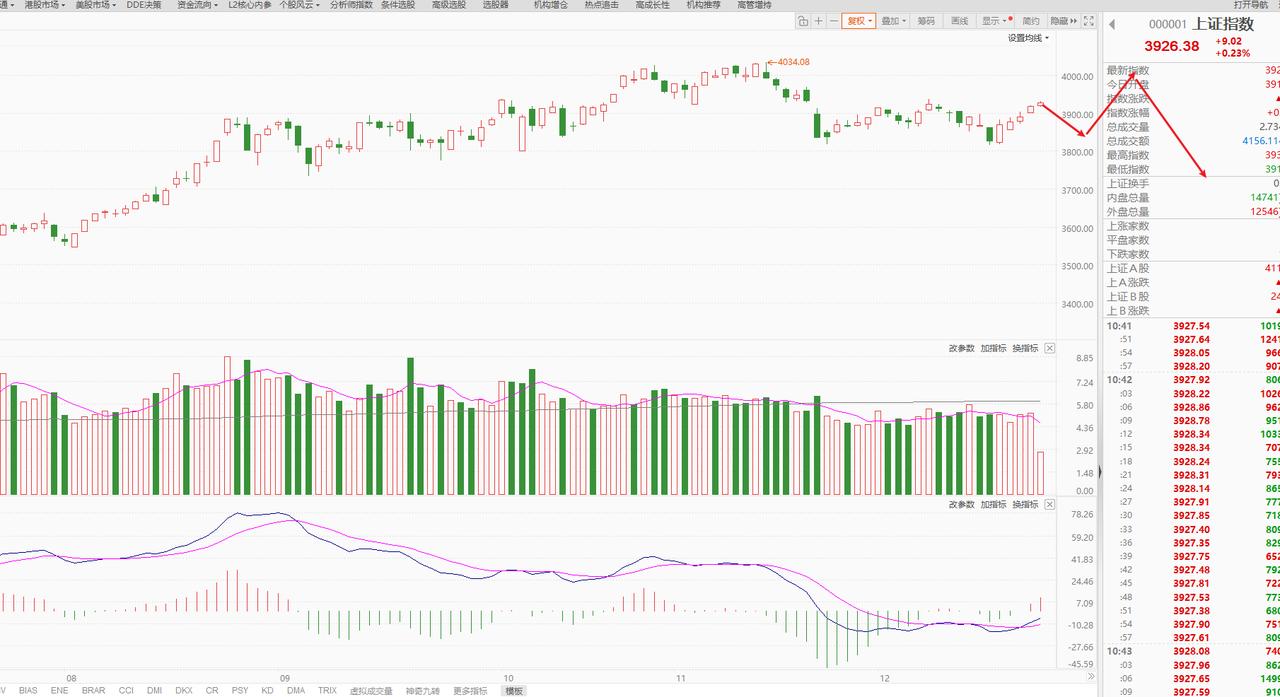Expand 个股风云 menu

click(x=299, y=5)
